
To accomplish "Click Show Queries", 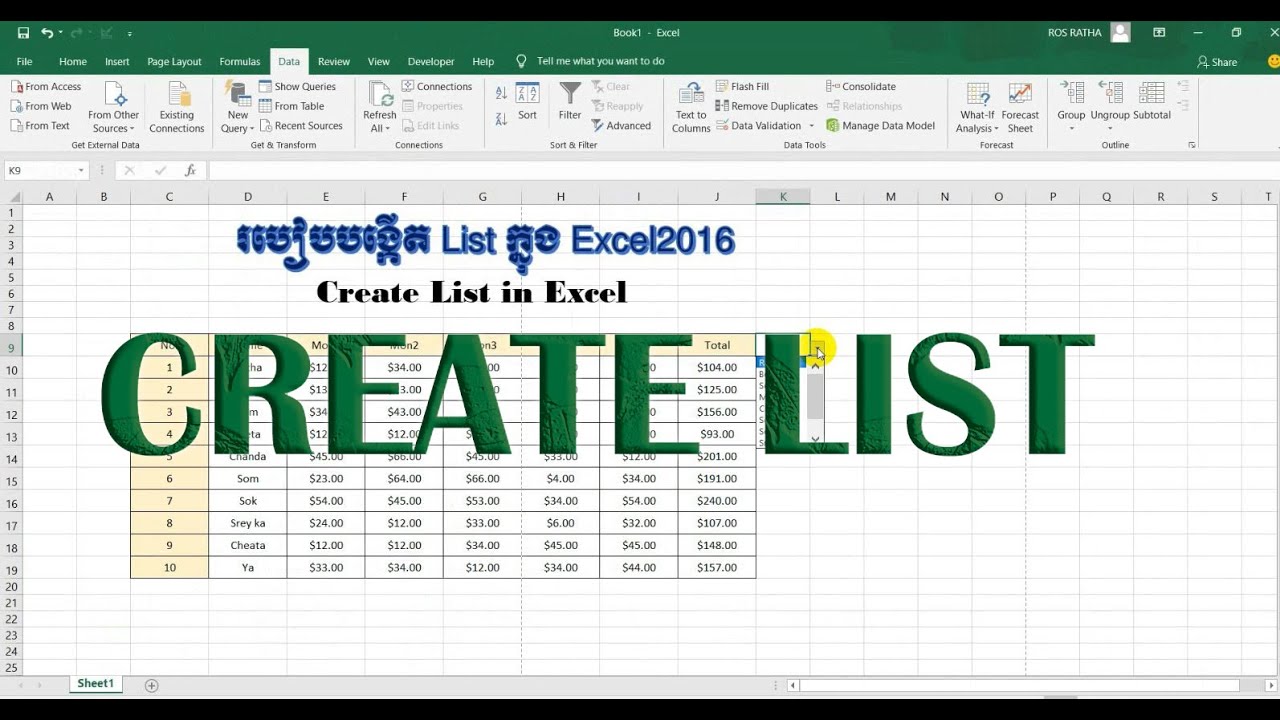I will point(297,87).
